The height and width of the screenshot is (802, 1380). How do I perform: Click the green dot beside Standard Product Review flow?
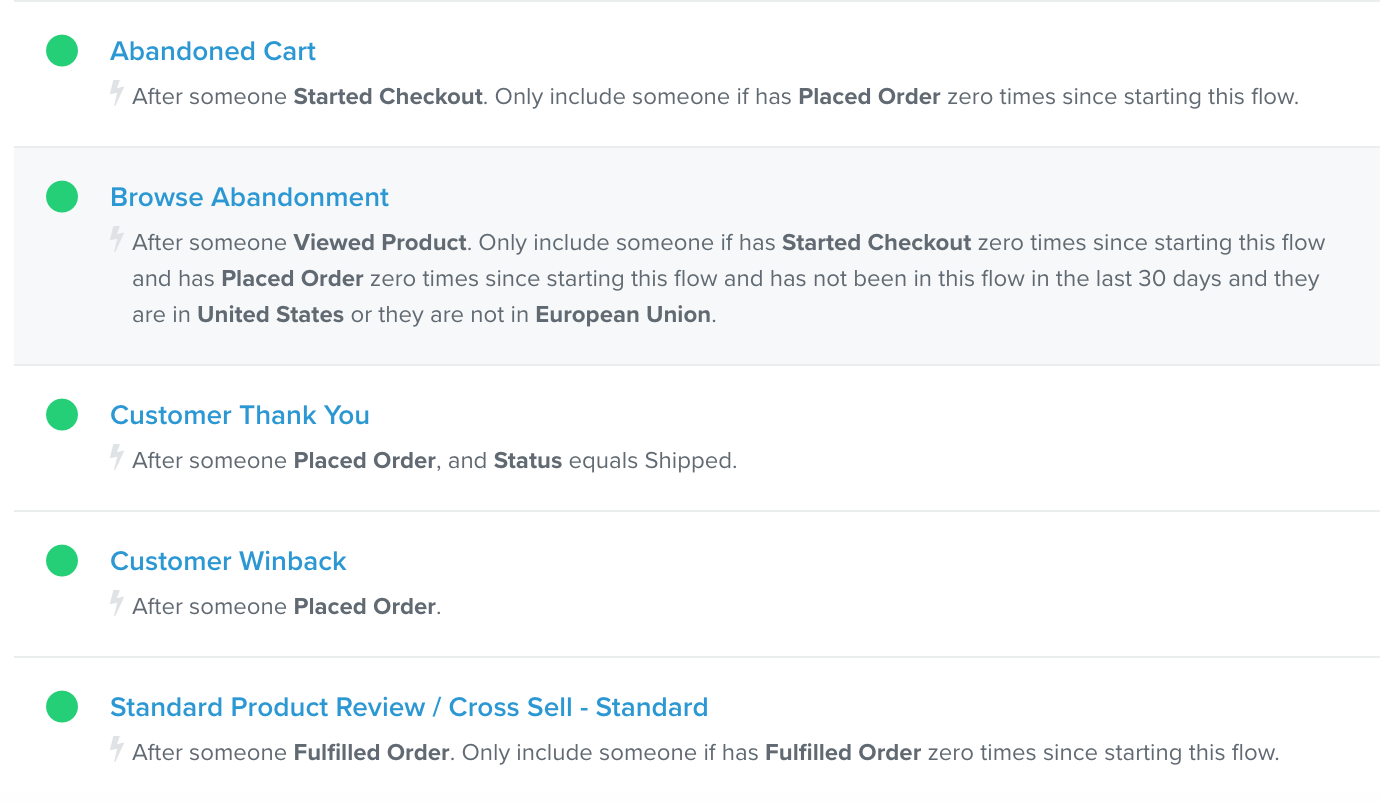click(x=62, y=707)
